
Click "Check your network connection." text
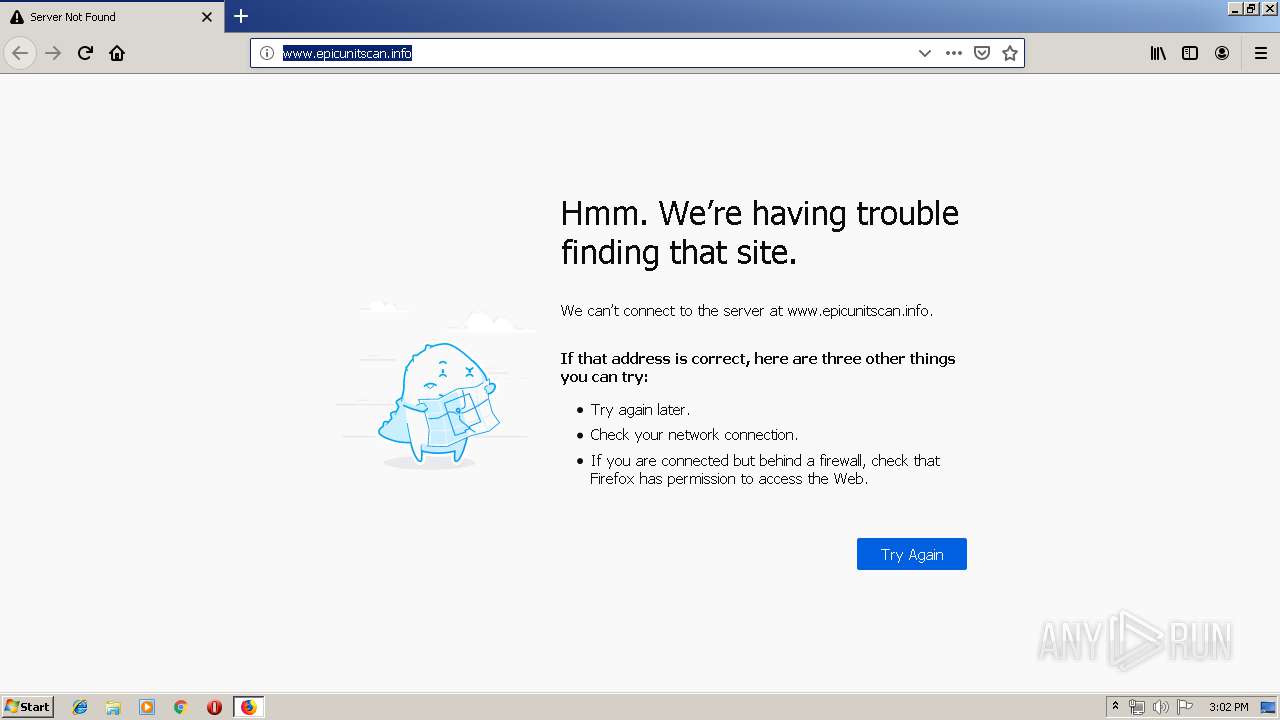(694, 435)
